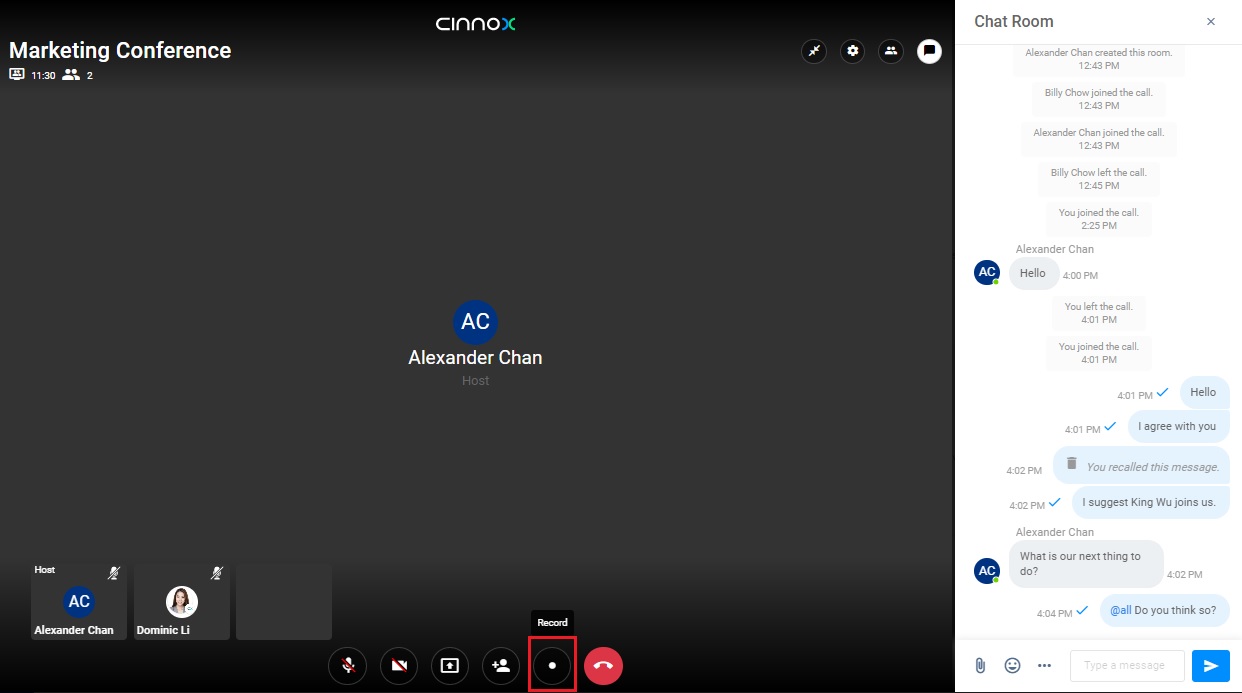The image size is (1242, 693).
Task: Click muted mic icon on Alexander Chan tile
Action: click(x=114, y=573)
